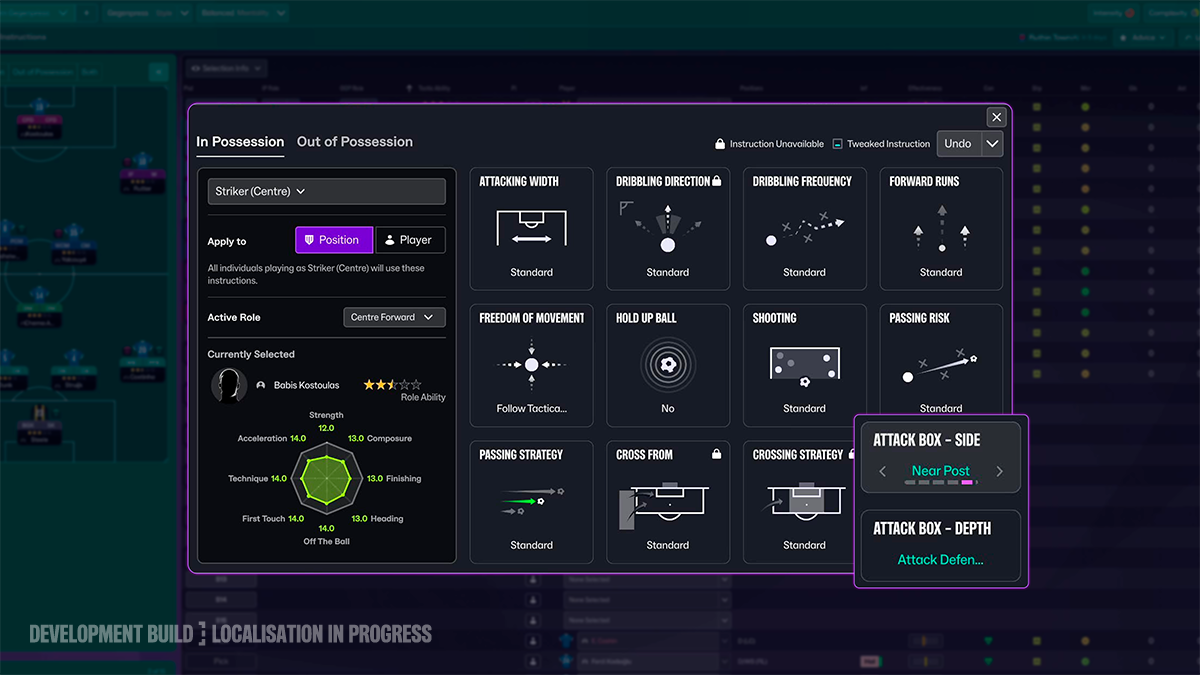Image resolution: width=1200 pixels, height=675 pixels.
Task: Expand the Striker (Centre) position dropdown
Action: tap(326, 191)
